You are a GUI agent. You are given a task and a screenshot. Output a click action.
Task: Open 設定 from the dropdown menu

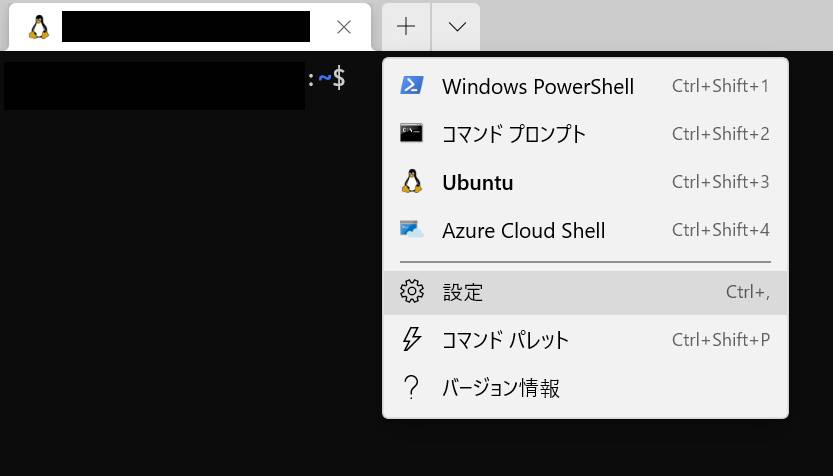pyautogui.click(x=464, y=292)
